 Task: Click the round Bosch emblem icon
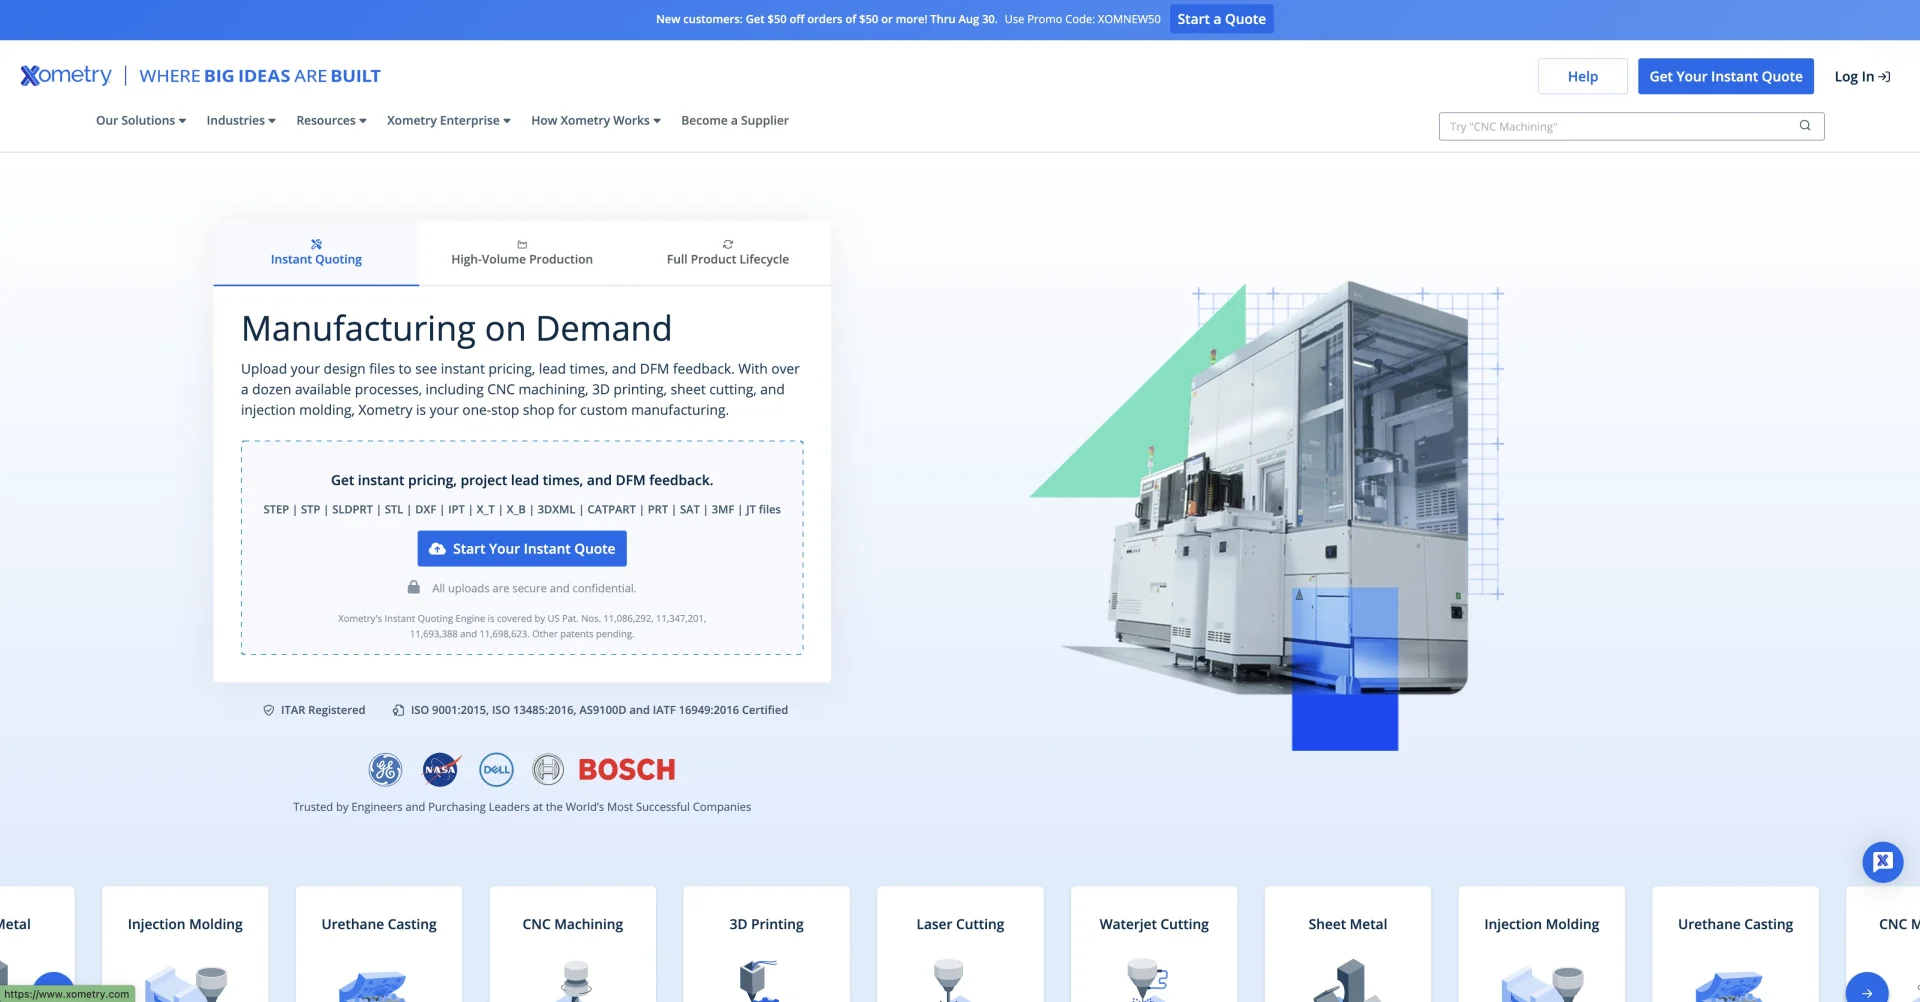548,769
